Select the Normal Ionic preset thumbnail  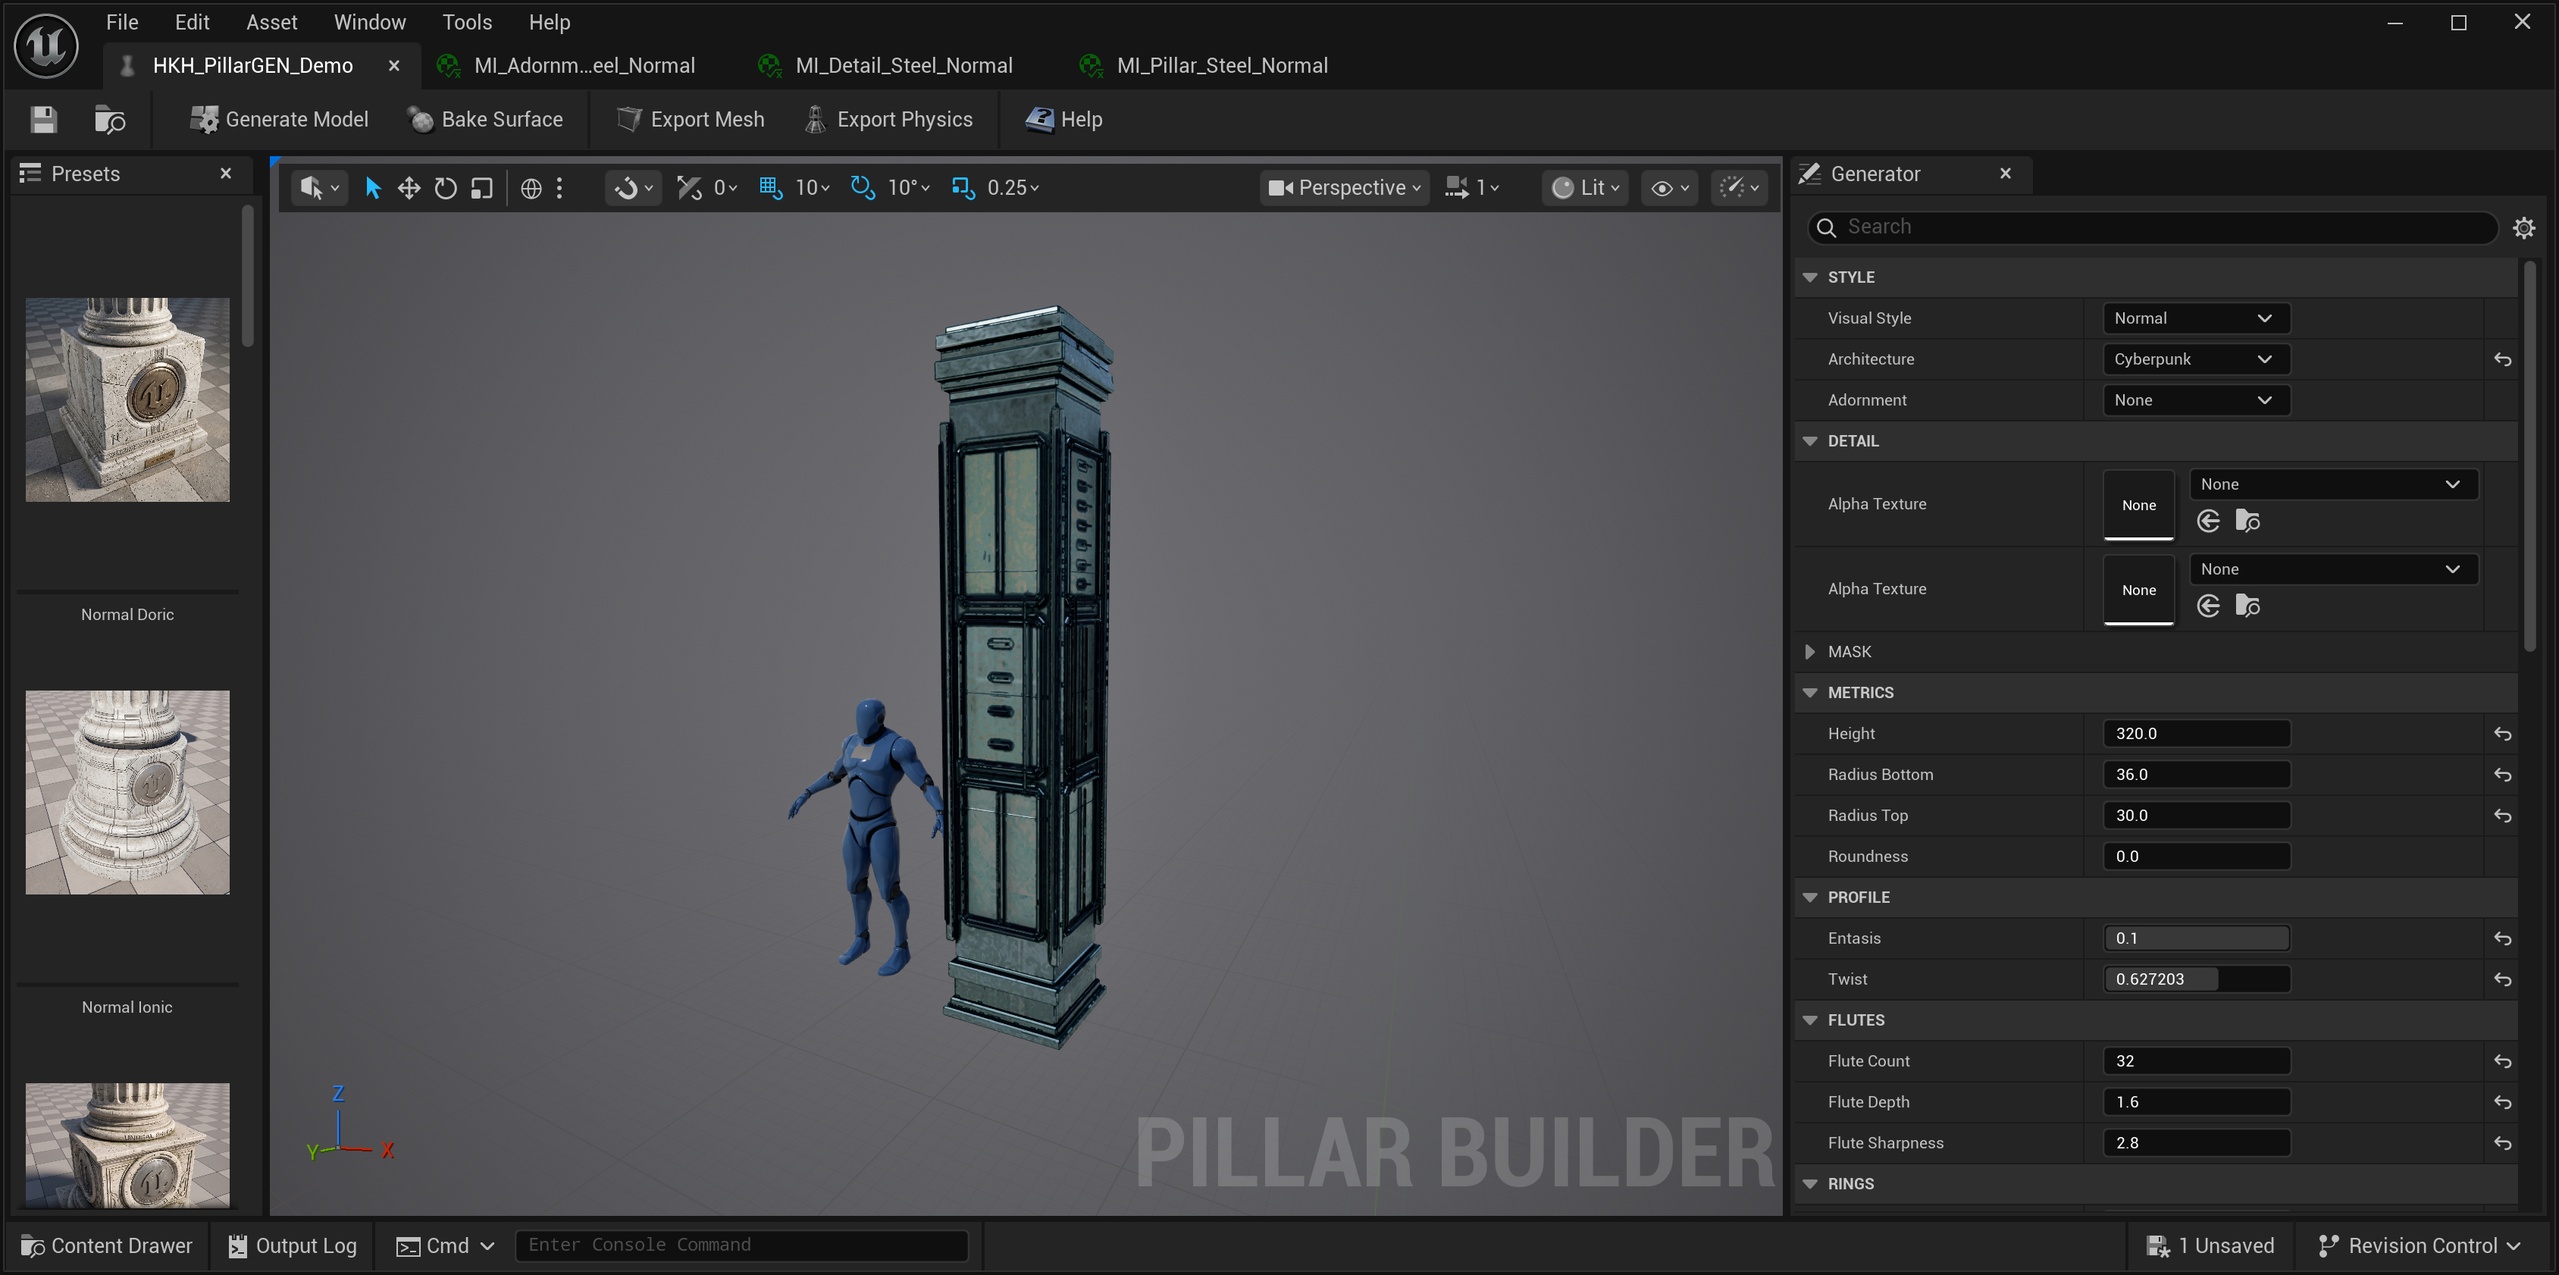click(127, 792)
